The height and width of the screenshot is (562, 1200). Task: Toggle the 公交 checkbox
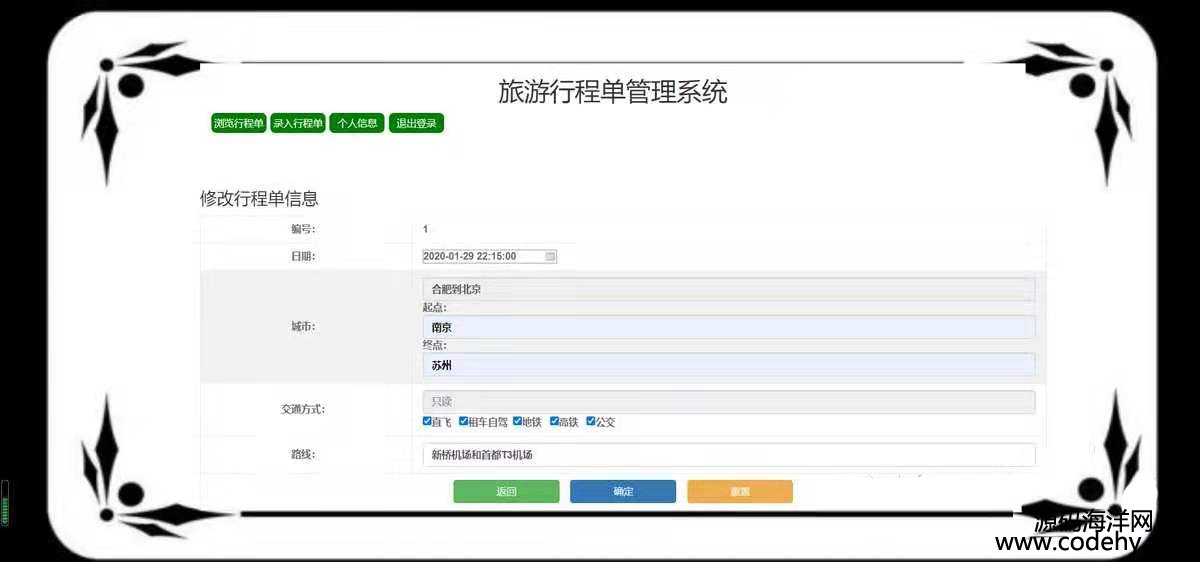coord(591,421)
